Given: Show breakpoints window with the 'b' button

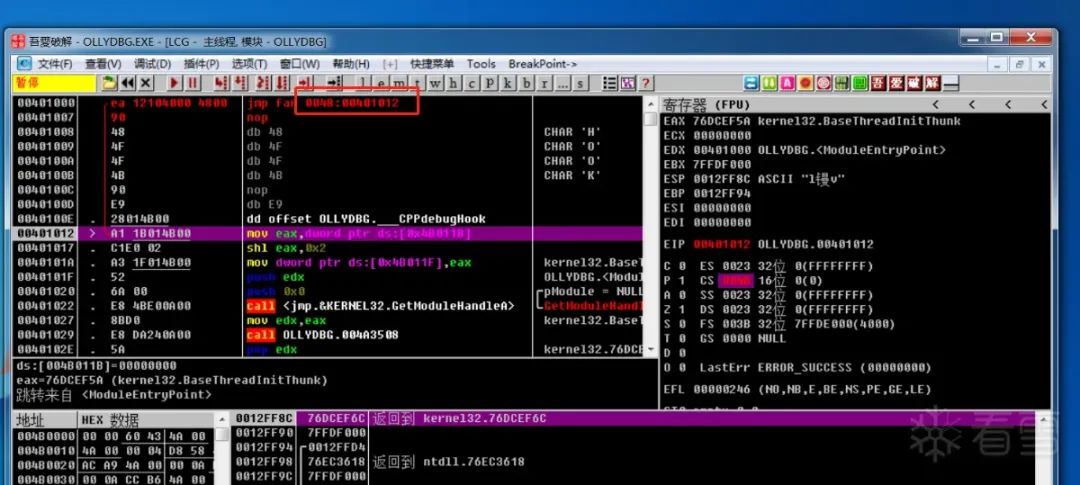Looking at the screenshot, I should click(x=526, y=83).
